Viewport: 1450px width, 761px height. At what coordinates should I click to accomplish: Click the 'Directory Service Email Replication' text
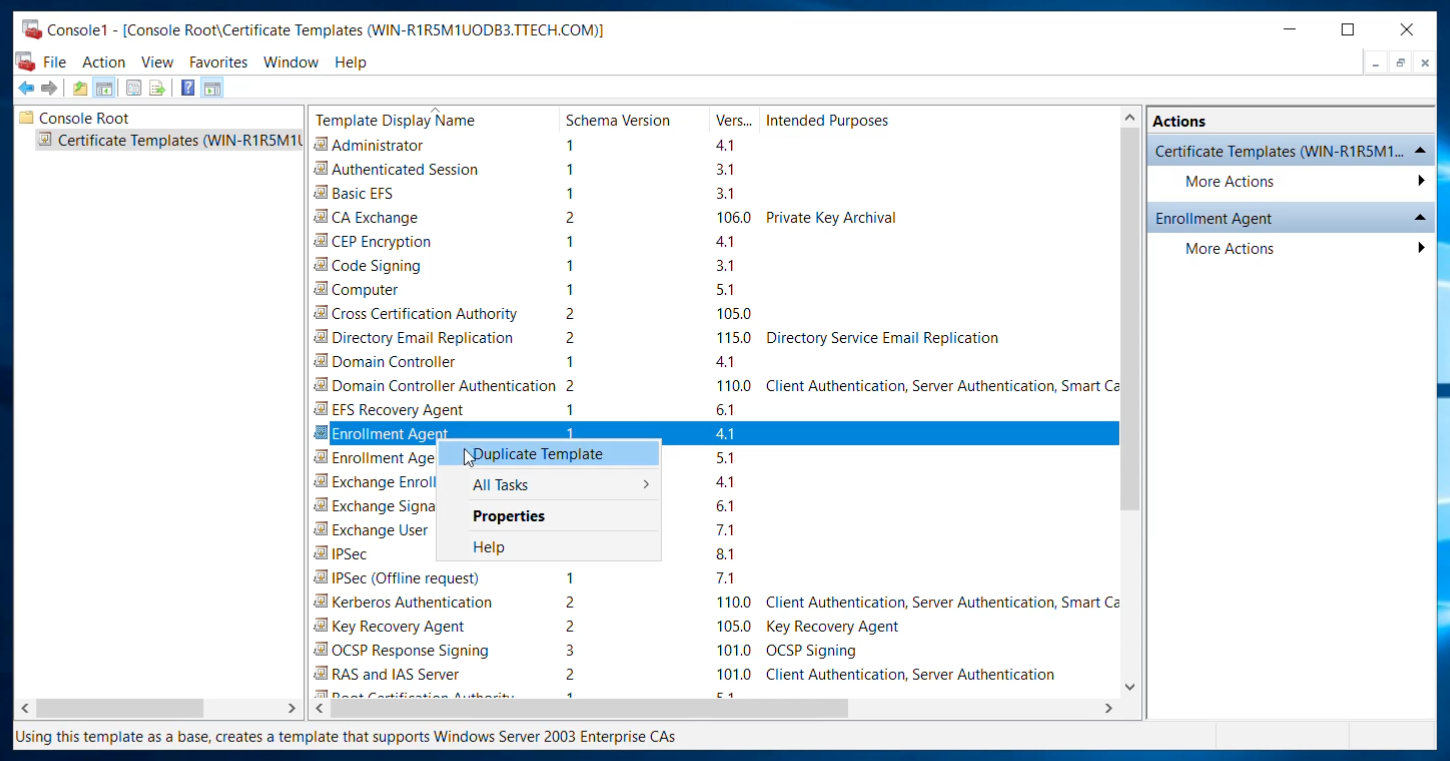coord(882,338)
